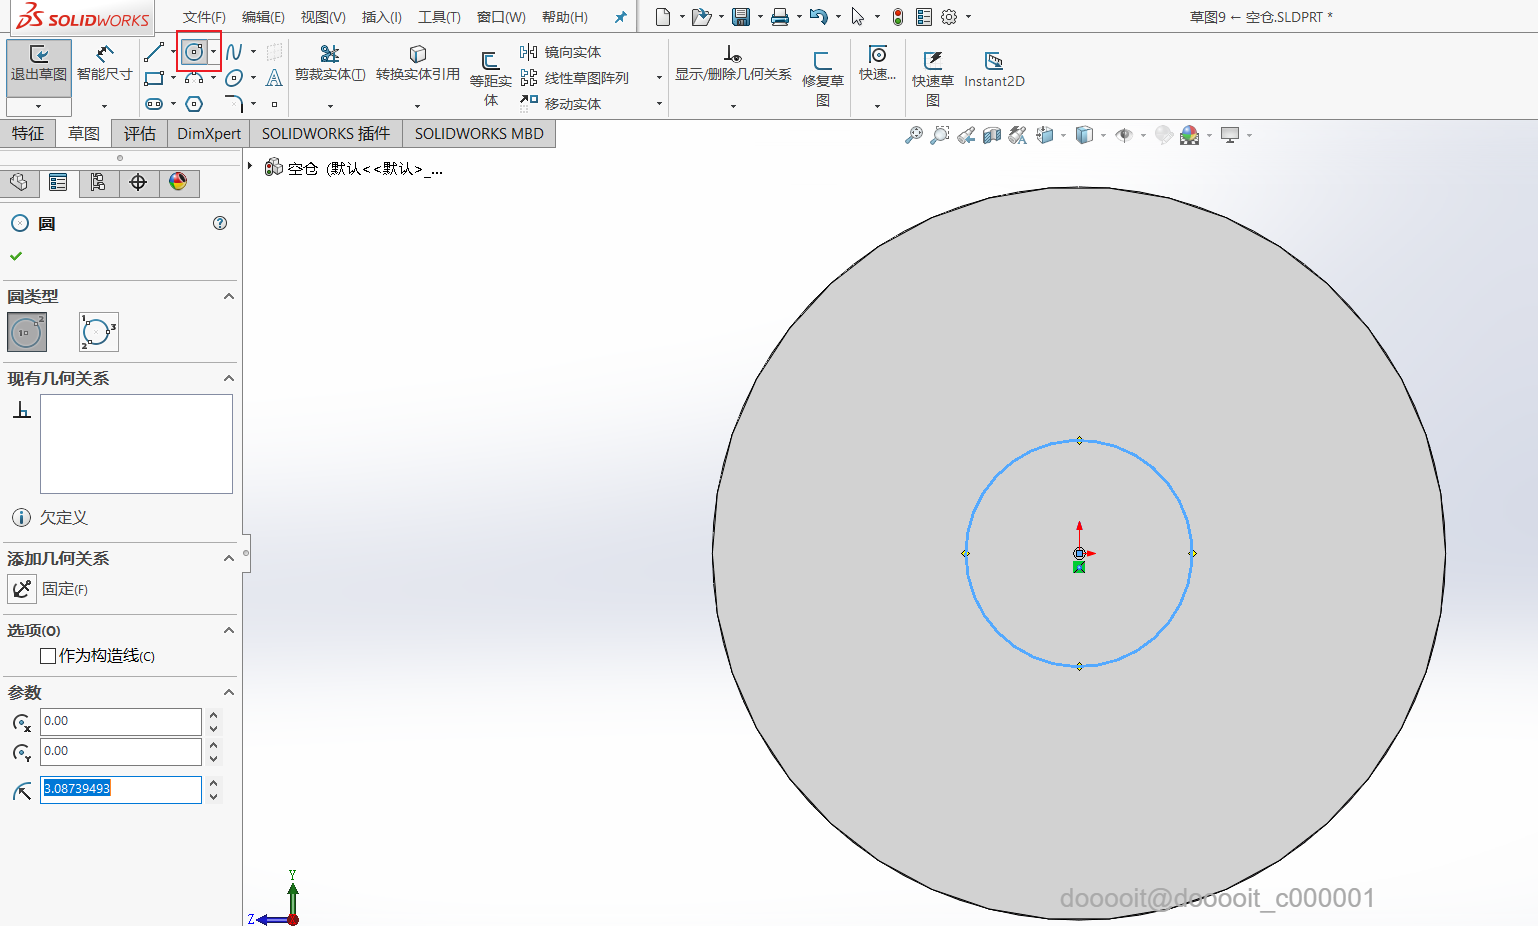Select the perimeter circle type icon

(x=98, y=332)
